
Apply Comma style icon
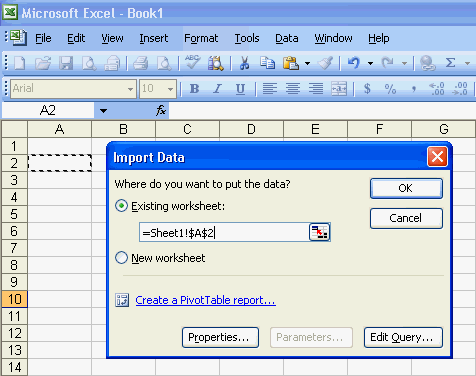click(414, 89)
